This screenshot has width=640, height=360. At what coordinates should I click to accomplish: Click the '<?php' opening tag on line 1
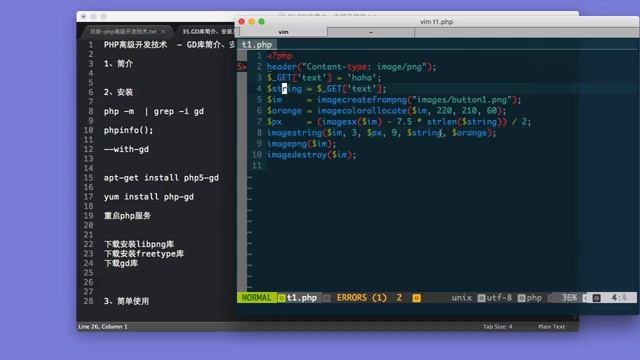279,56
